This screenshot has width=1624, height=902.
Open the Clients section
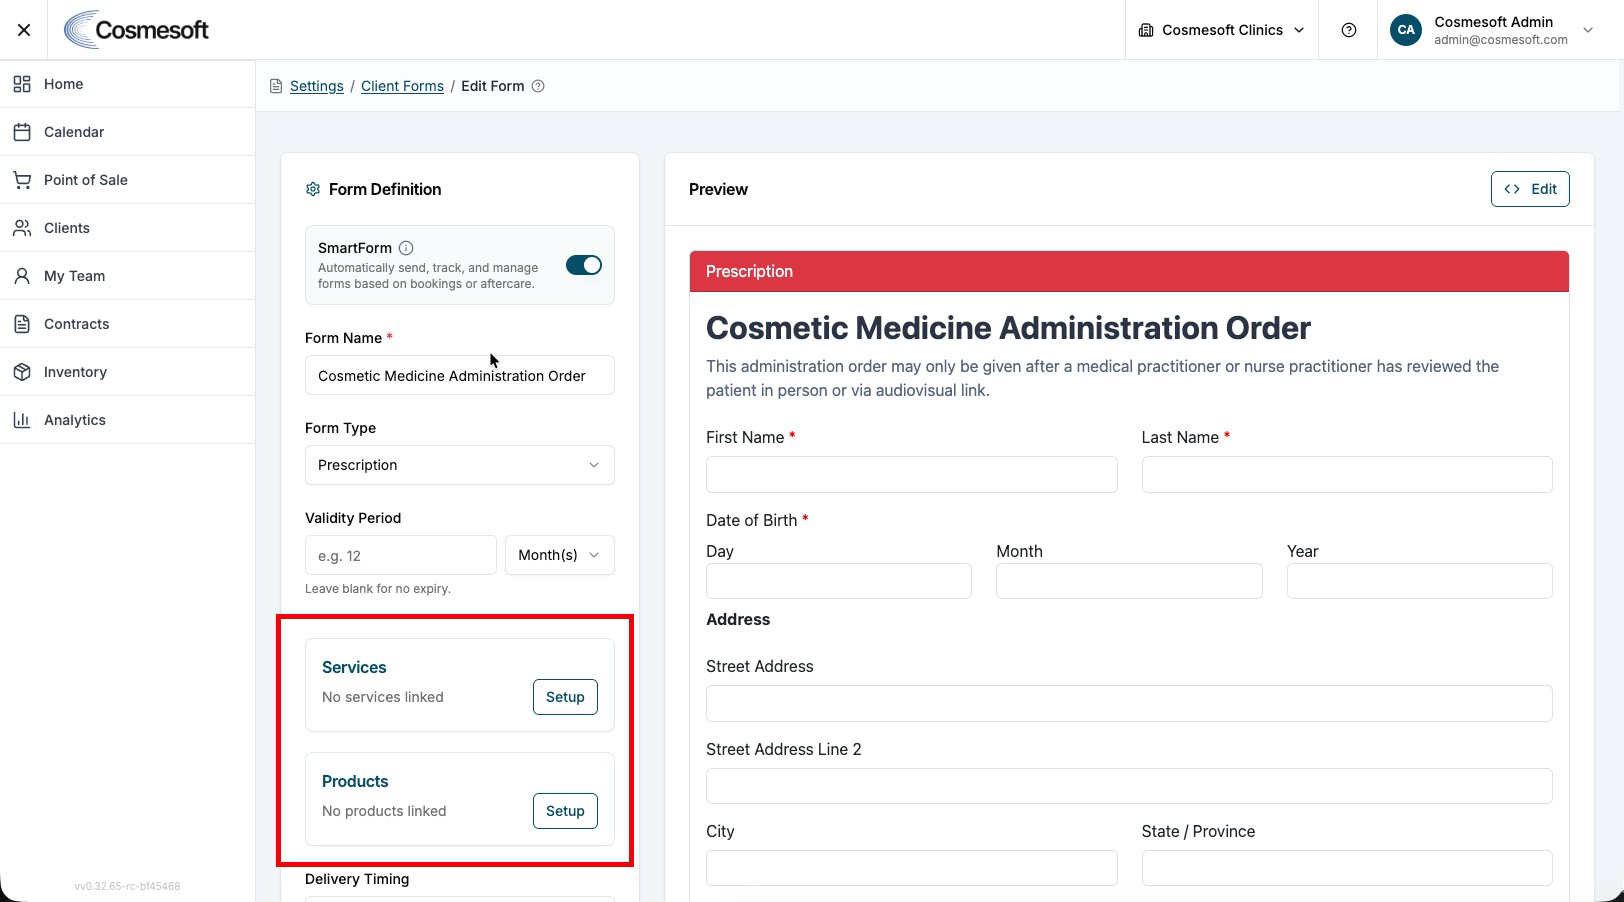click(128, 228)
